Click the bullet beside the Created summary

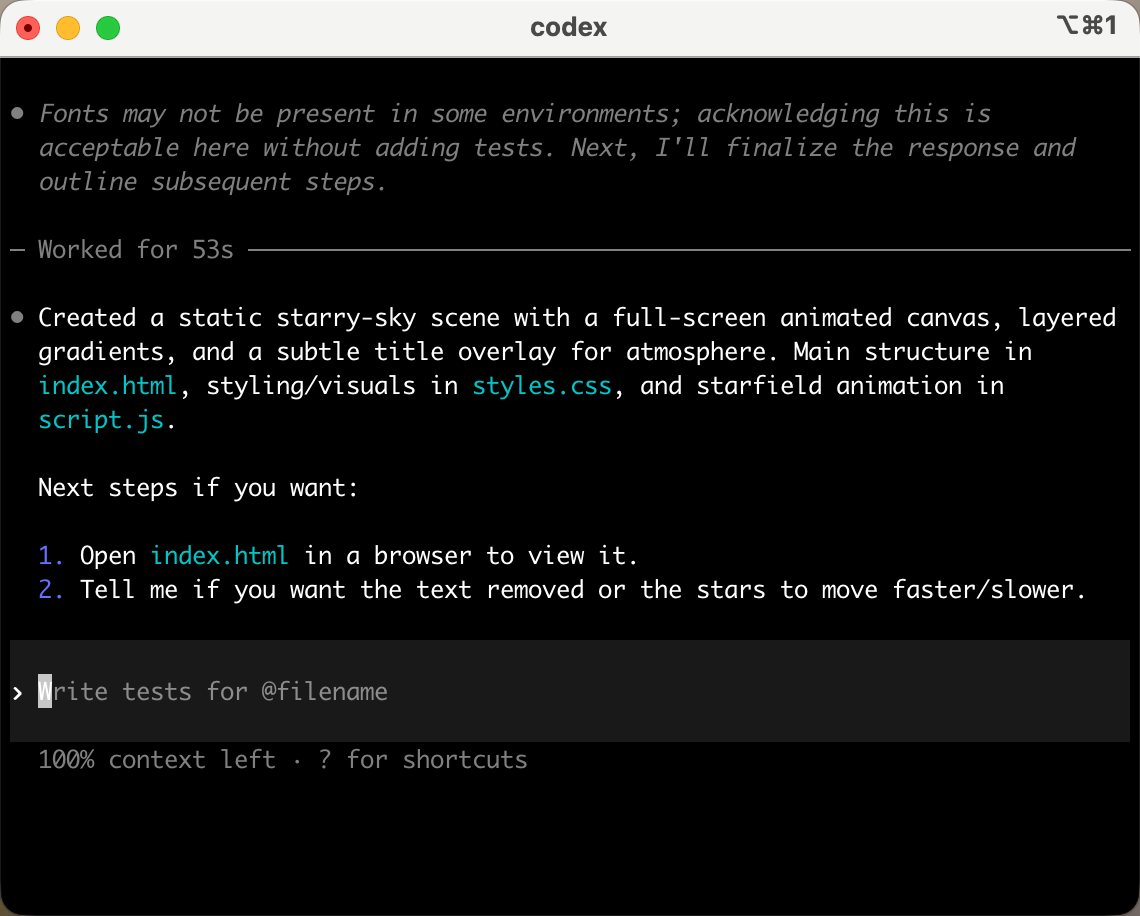(18, 318)
